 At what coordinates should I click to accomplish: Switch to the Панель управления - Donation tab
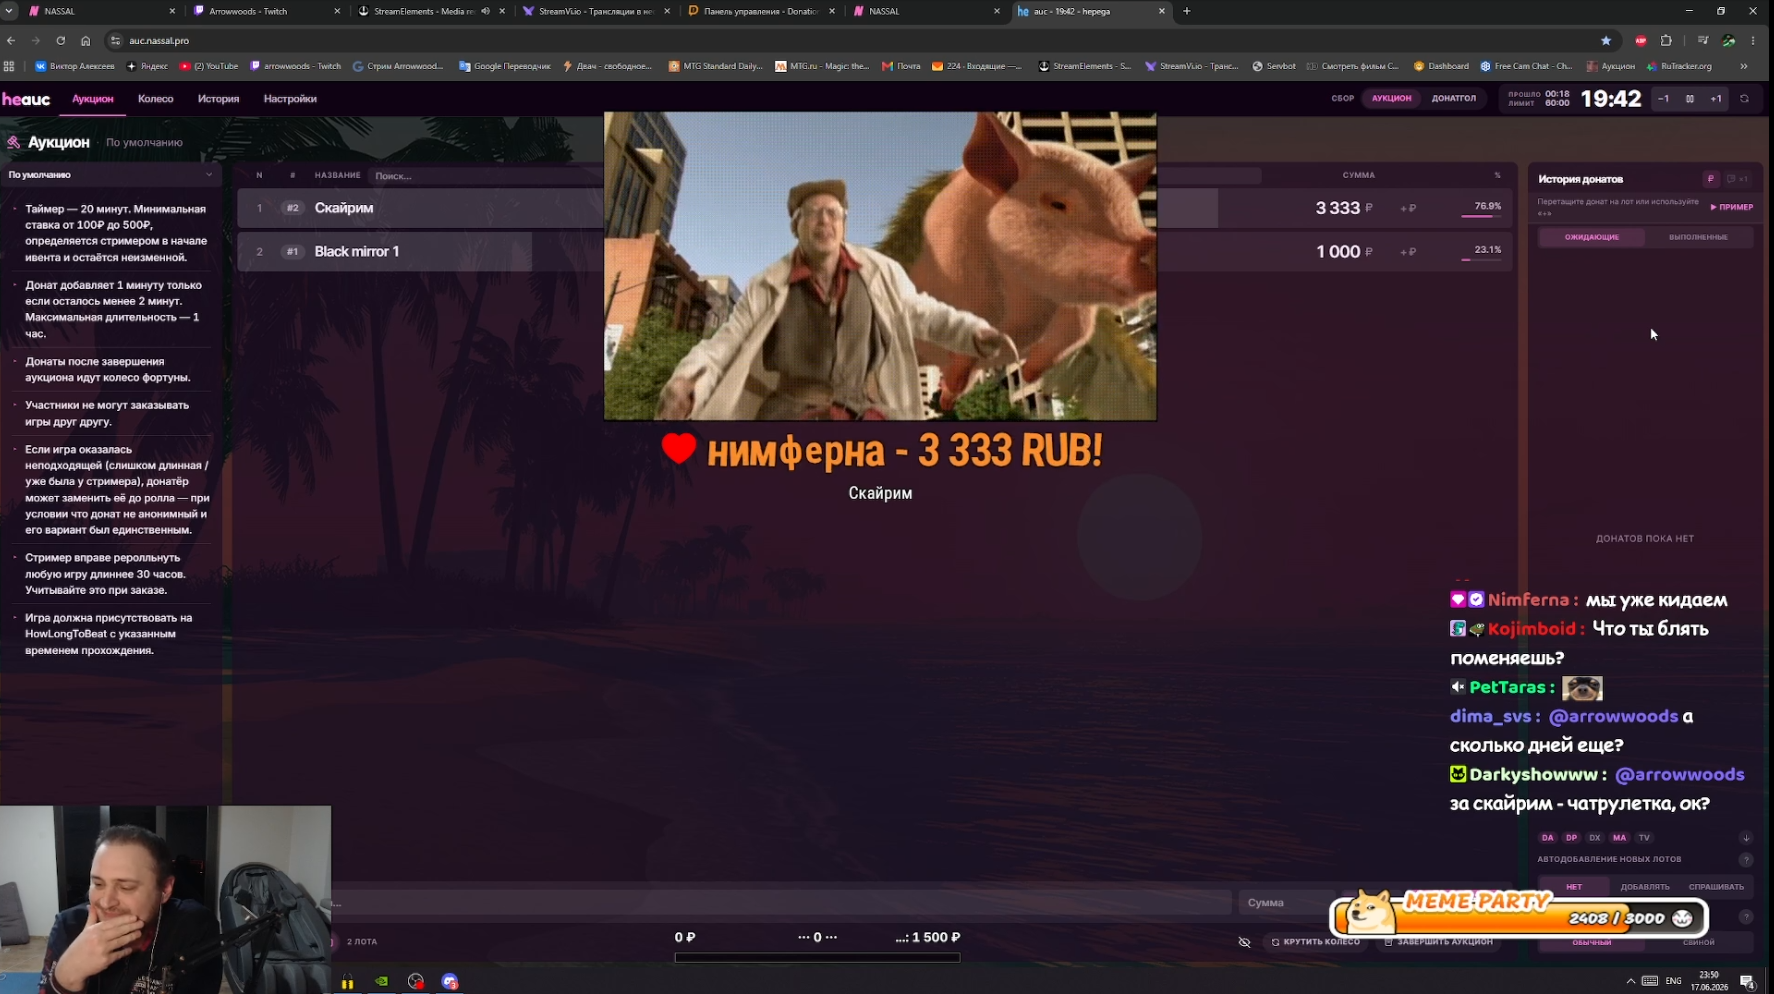[761, 11]
